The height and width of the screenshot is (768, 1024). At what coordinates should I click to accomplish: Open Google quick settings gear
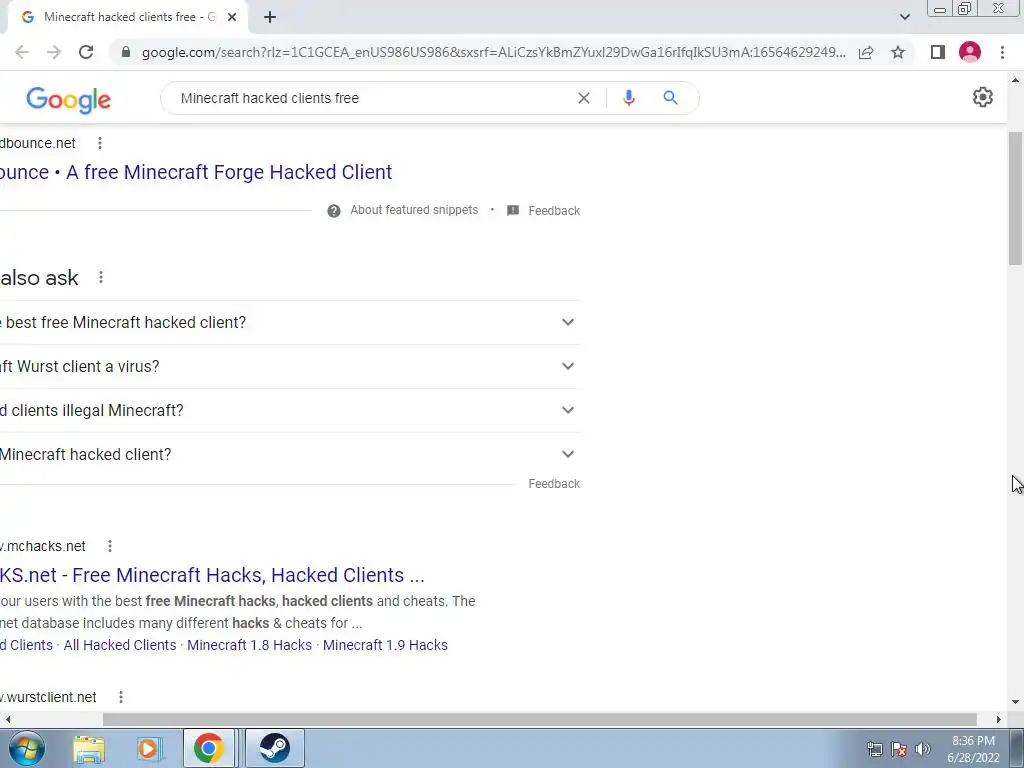click(983, 97)
